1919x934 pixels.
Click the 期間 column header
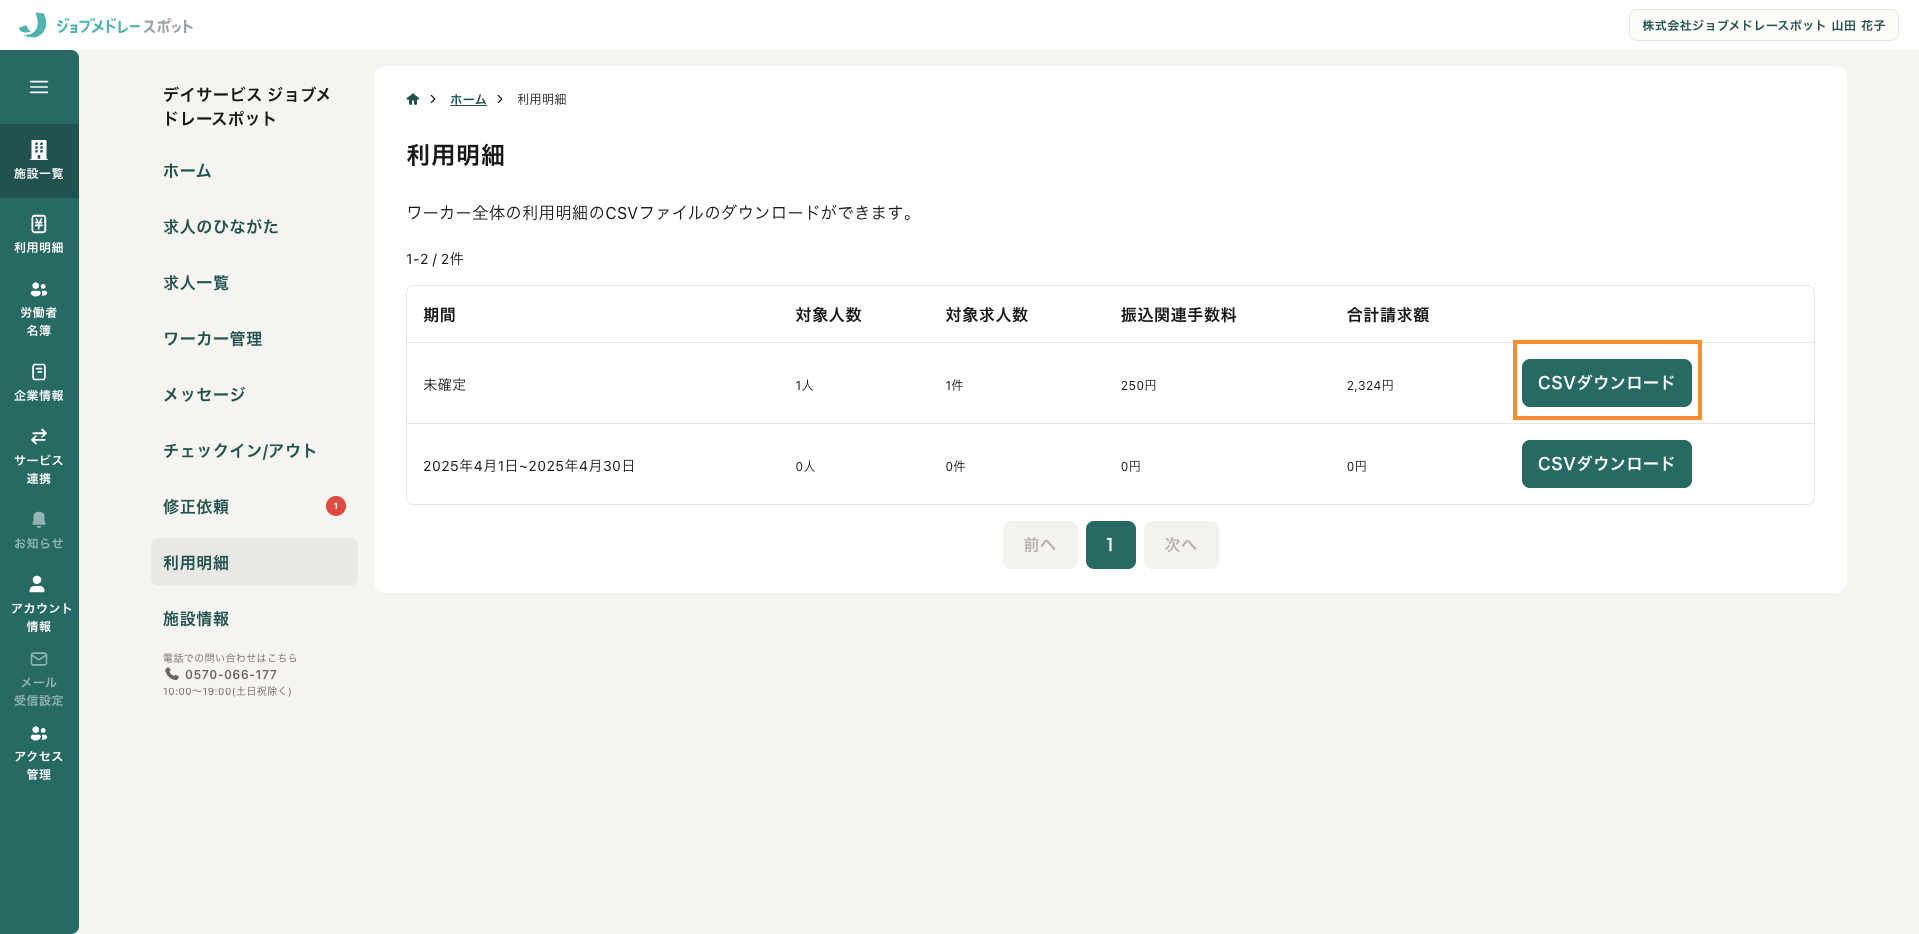click(439, 315)
